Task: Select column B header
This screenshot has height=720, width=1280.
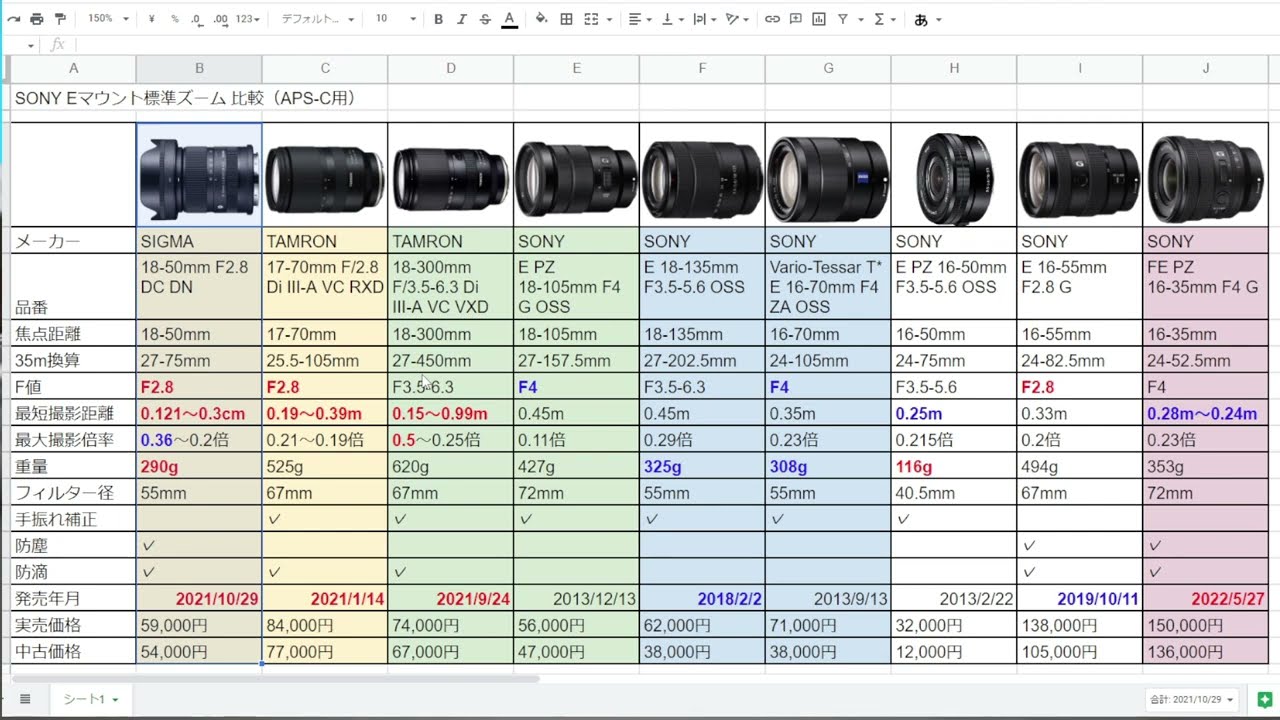Action: tap(199, 68)
